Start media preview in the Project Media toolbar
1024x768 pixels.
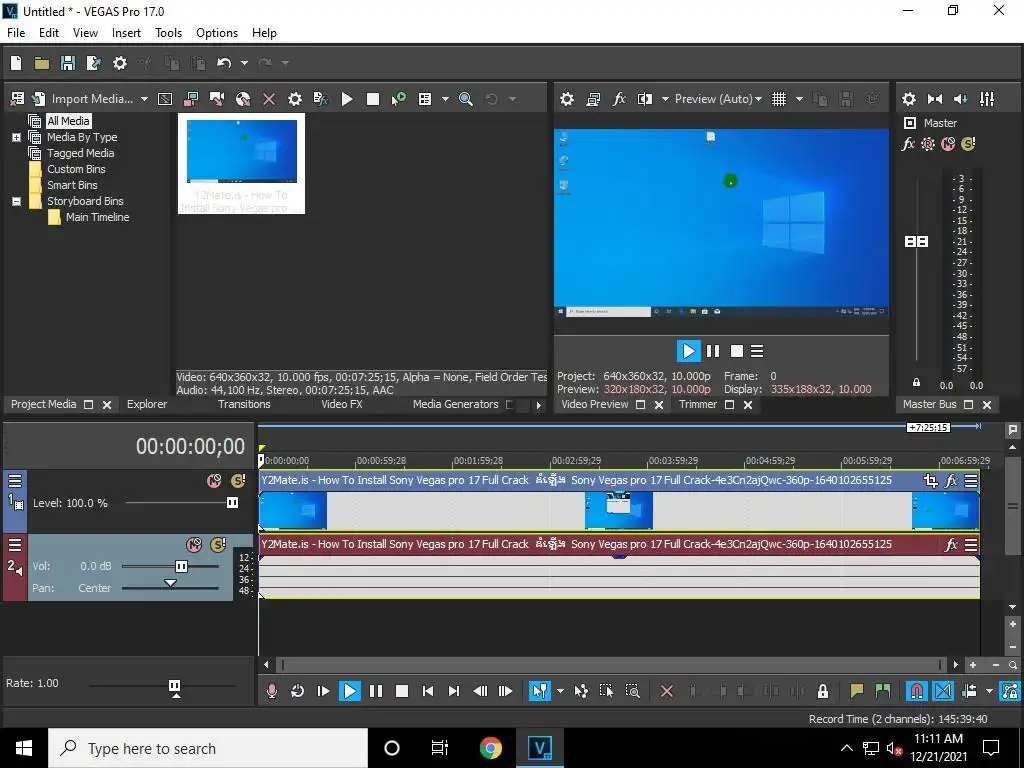(x=347, y=99)
